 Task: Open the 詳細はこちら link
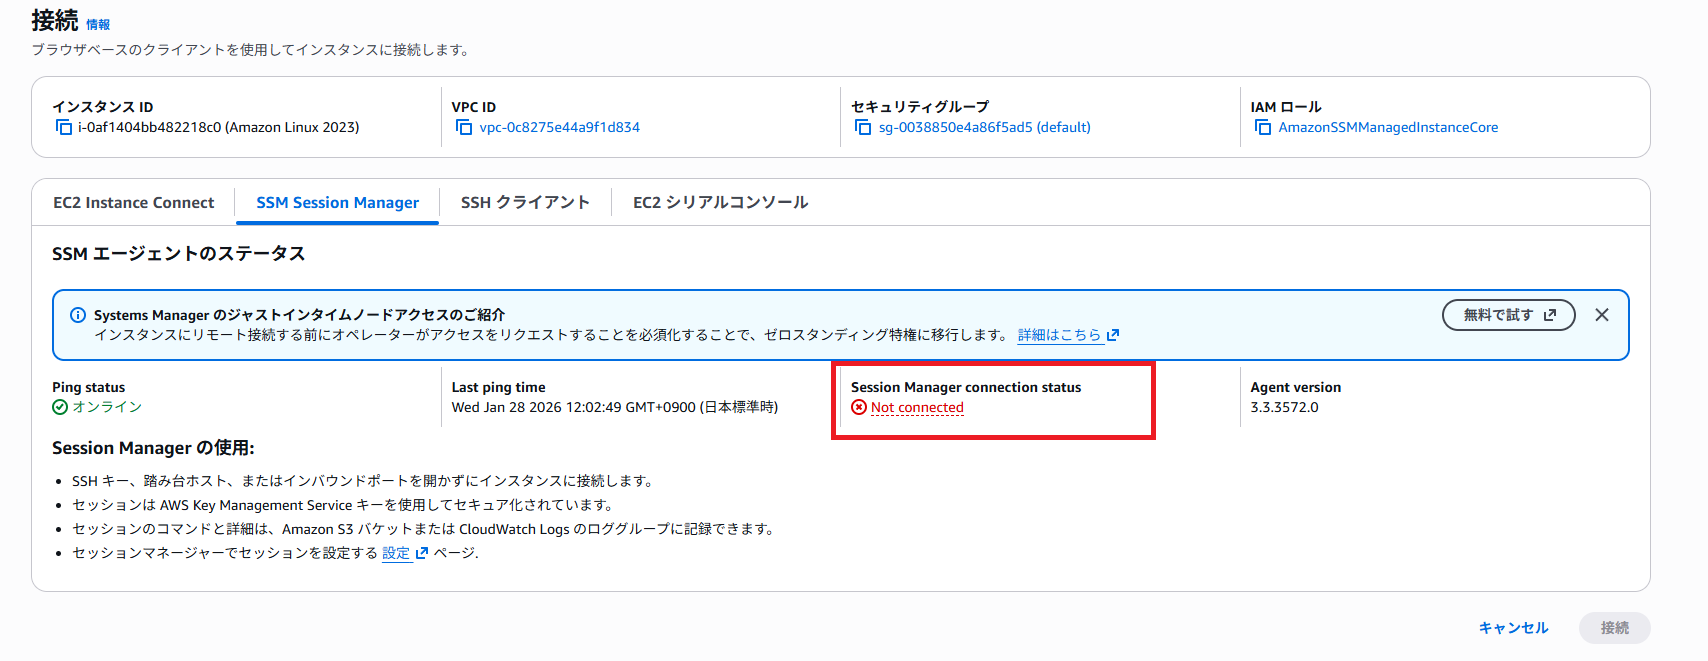pyautogui.click(x=1068, y=335)
